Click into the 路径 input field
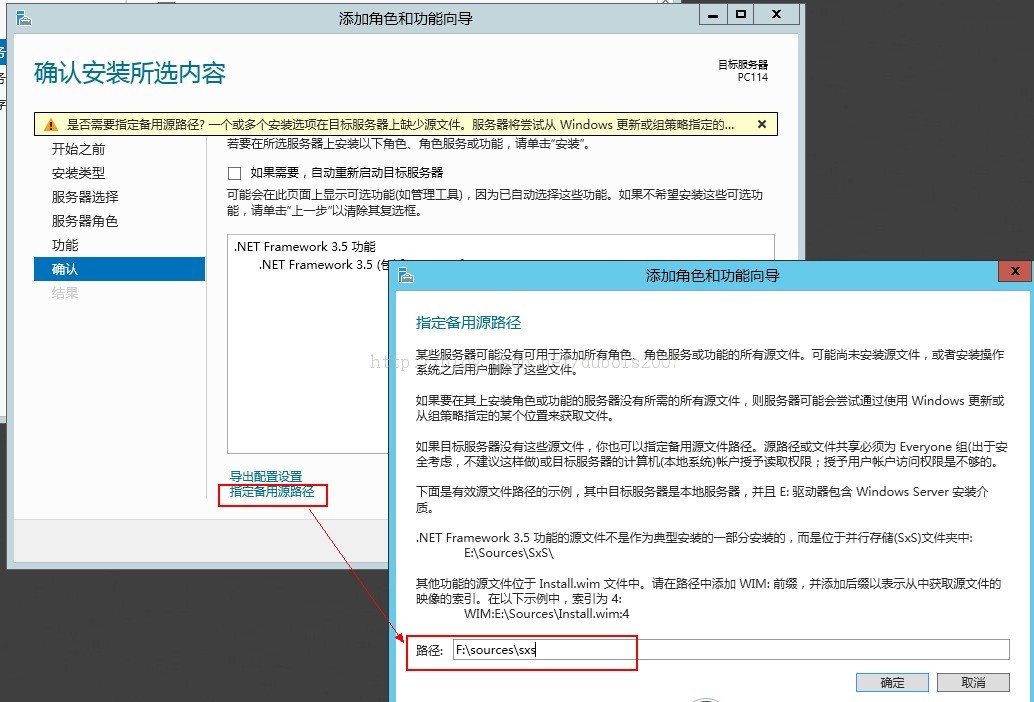 [730, 650]
